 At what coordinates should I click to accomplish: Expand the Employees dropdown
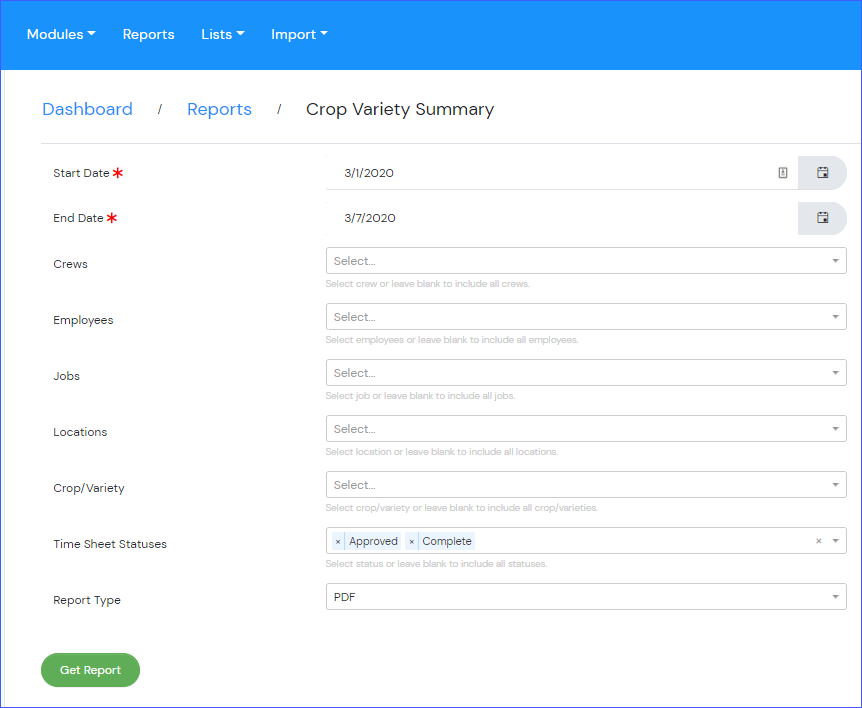(x=586, y=317)
